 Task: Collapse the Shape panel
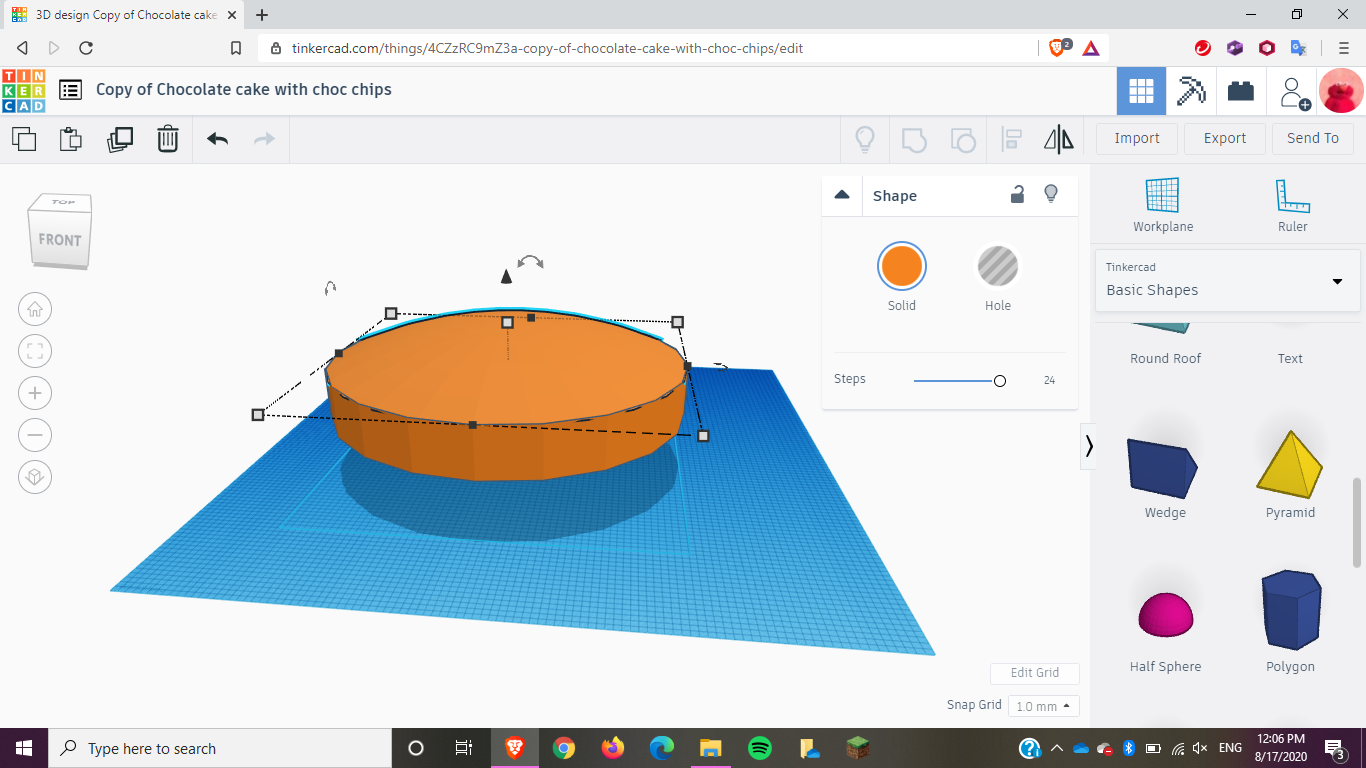point(842,195)
